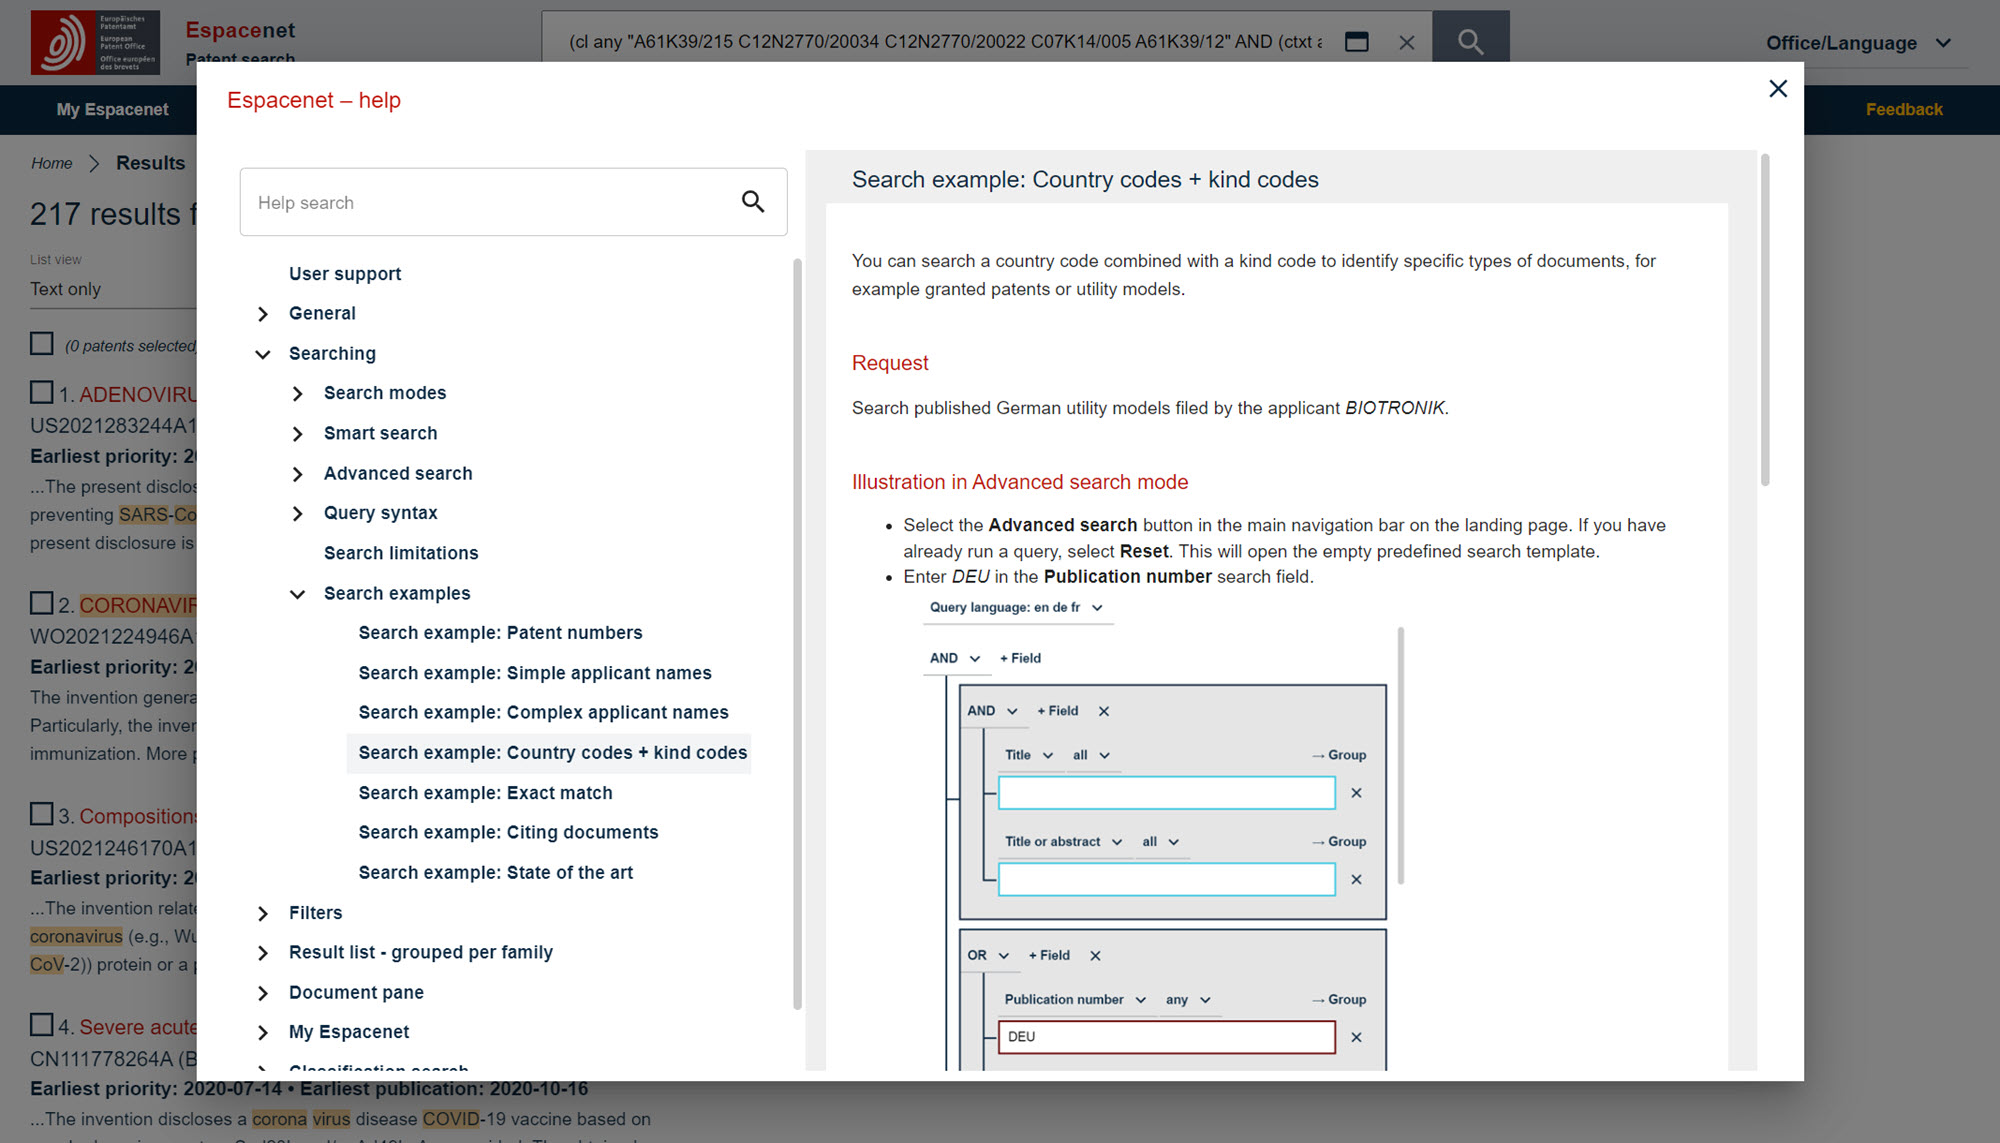Click the help search magnifier icon
Screen dimensions: 2000x1143
[x=752, y=202]
